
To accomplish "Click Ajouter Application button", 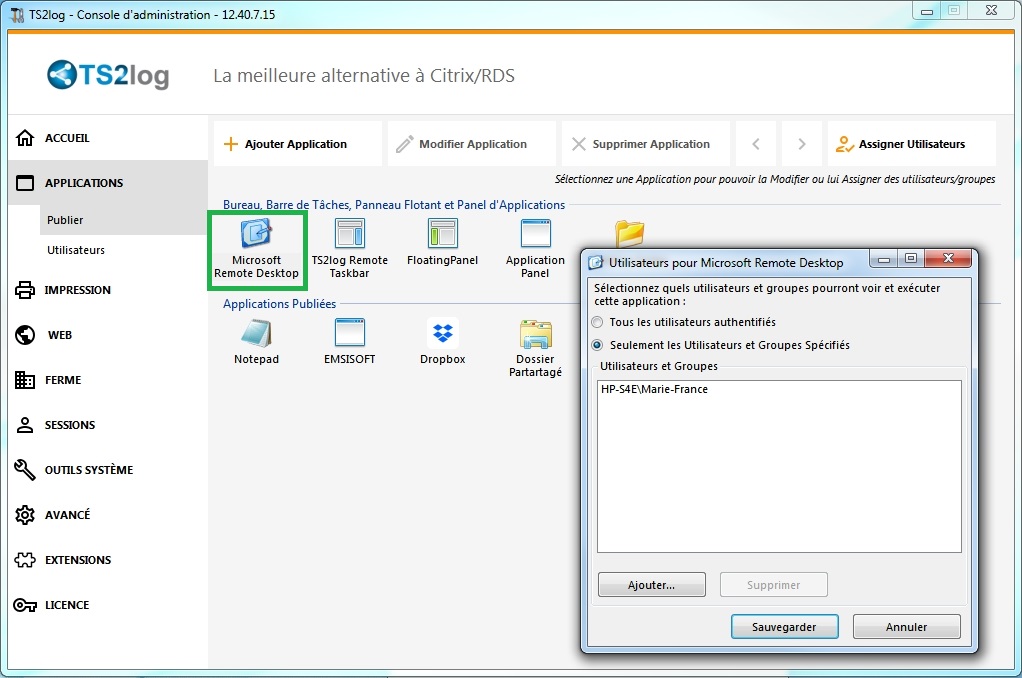I will pyautogui.click(x=298, y=144).
